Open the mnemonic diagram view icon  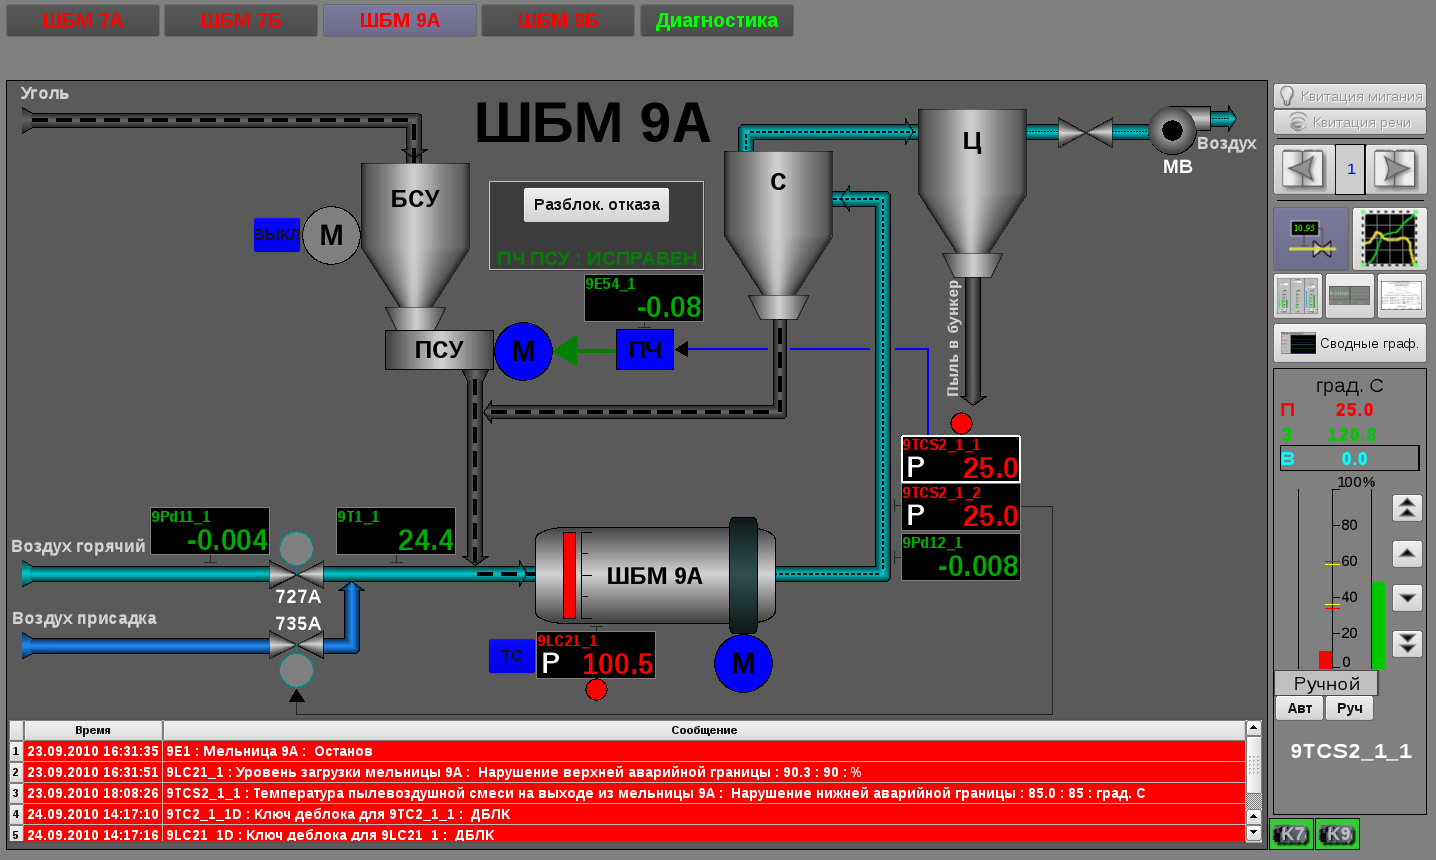[1311, 239]
